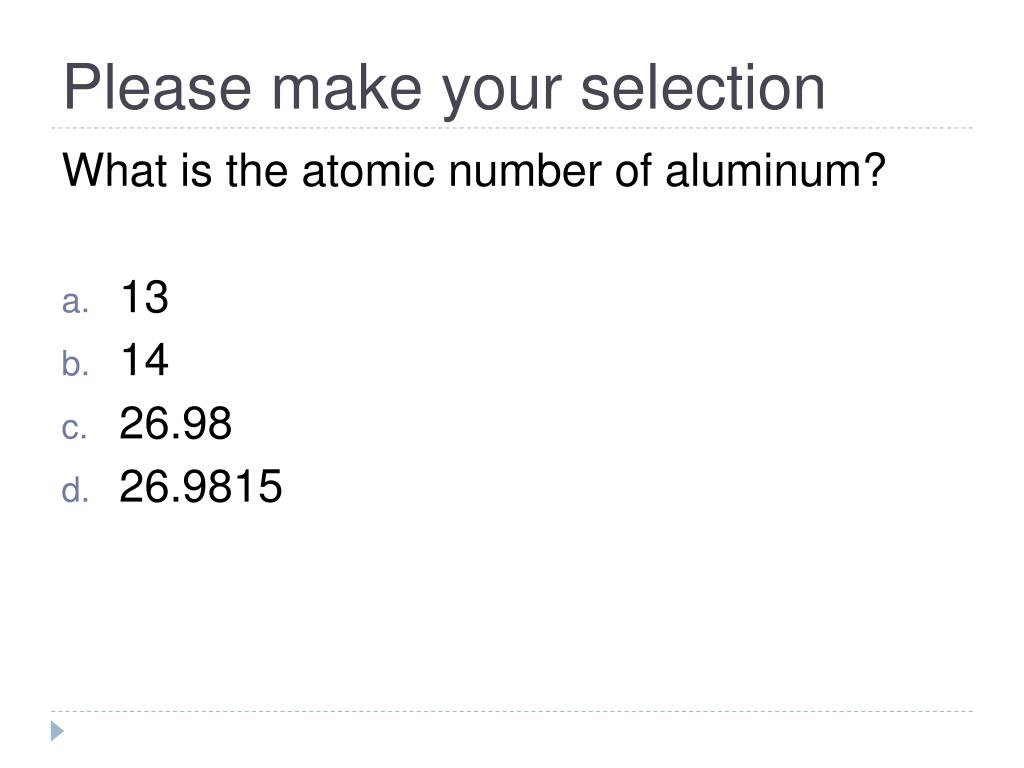Click the word selection in the title

pyautogui.click(x=703, y=88)
